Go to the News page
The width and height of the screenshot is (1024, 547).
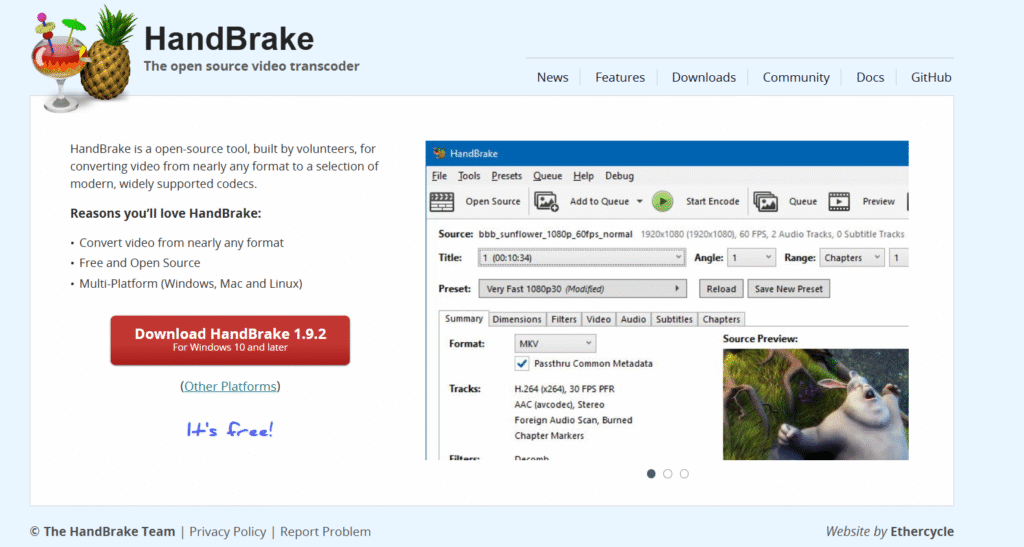[552, 78]
